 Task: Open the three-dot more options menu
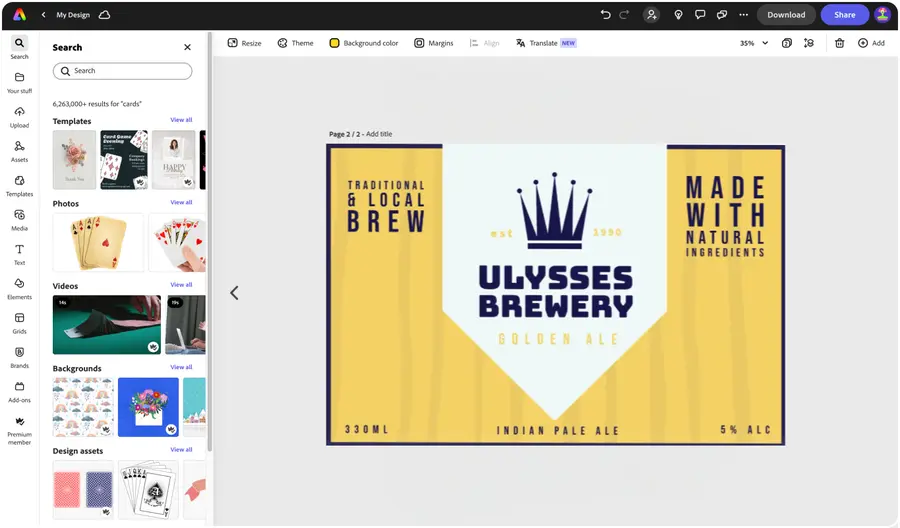[743, 15]
